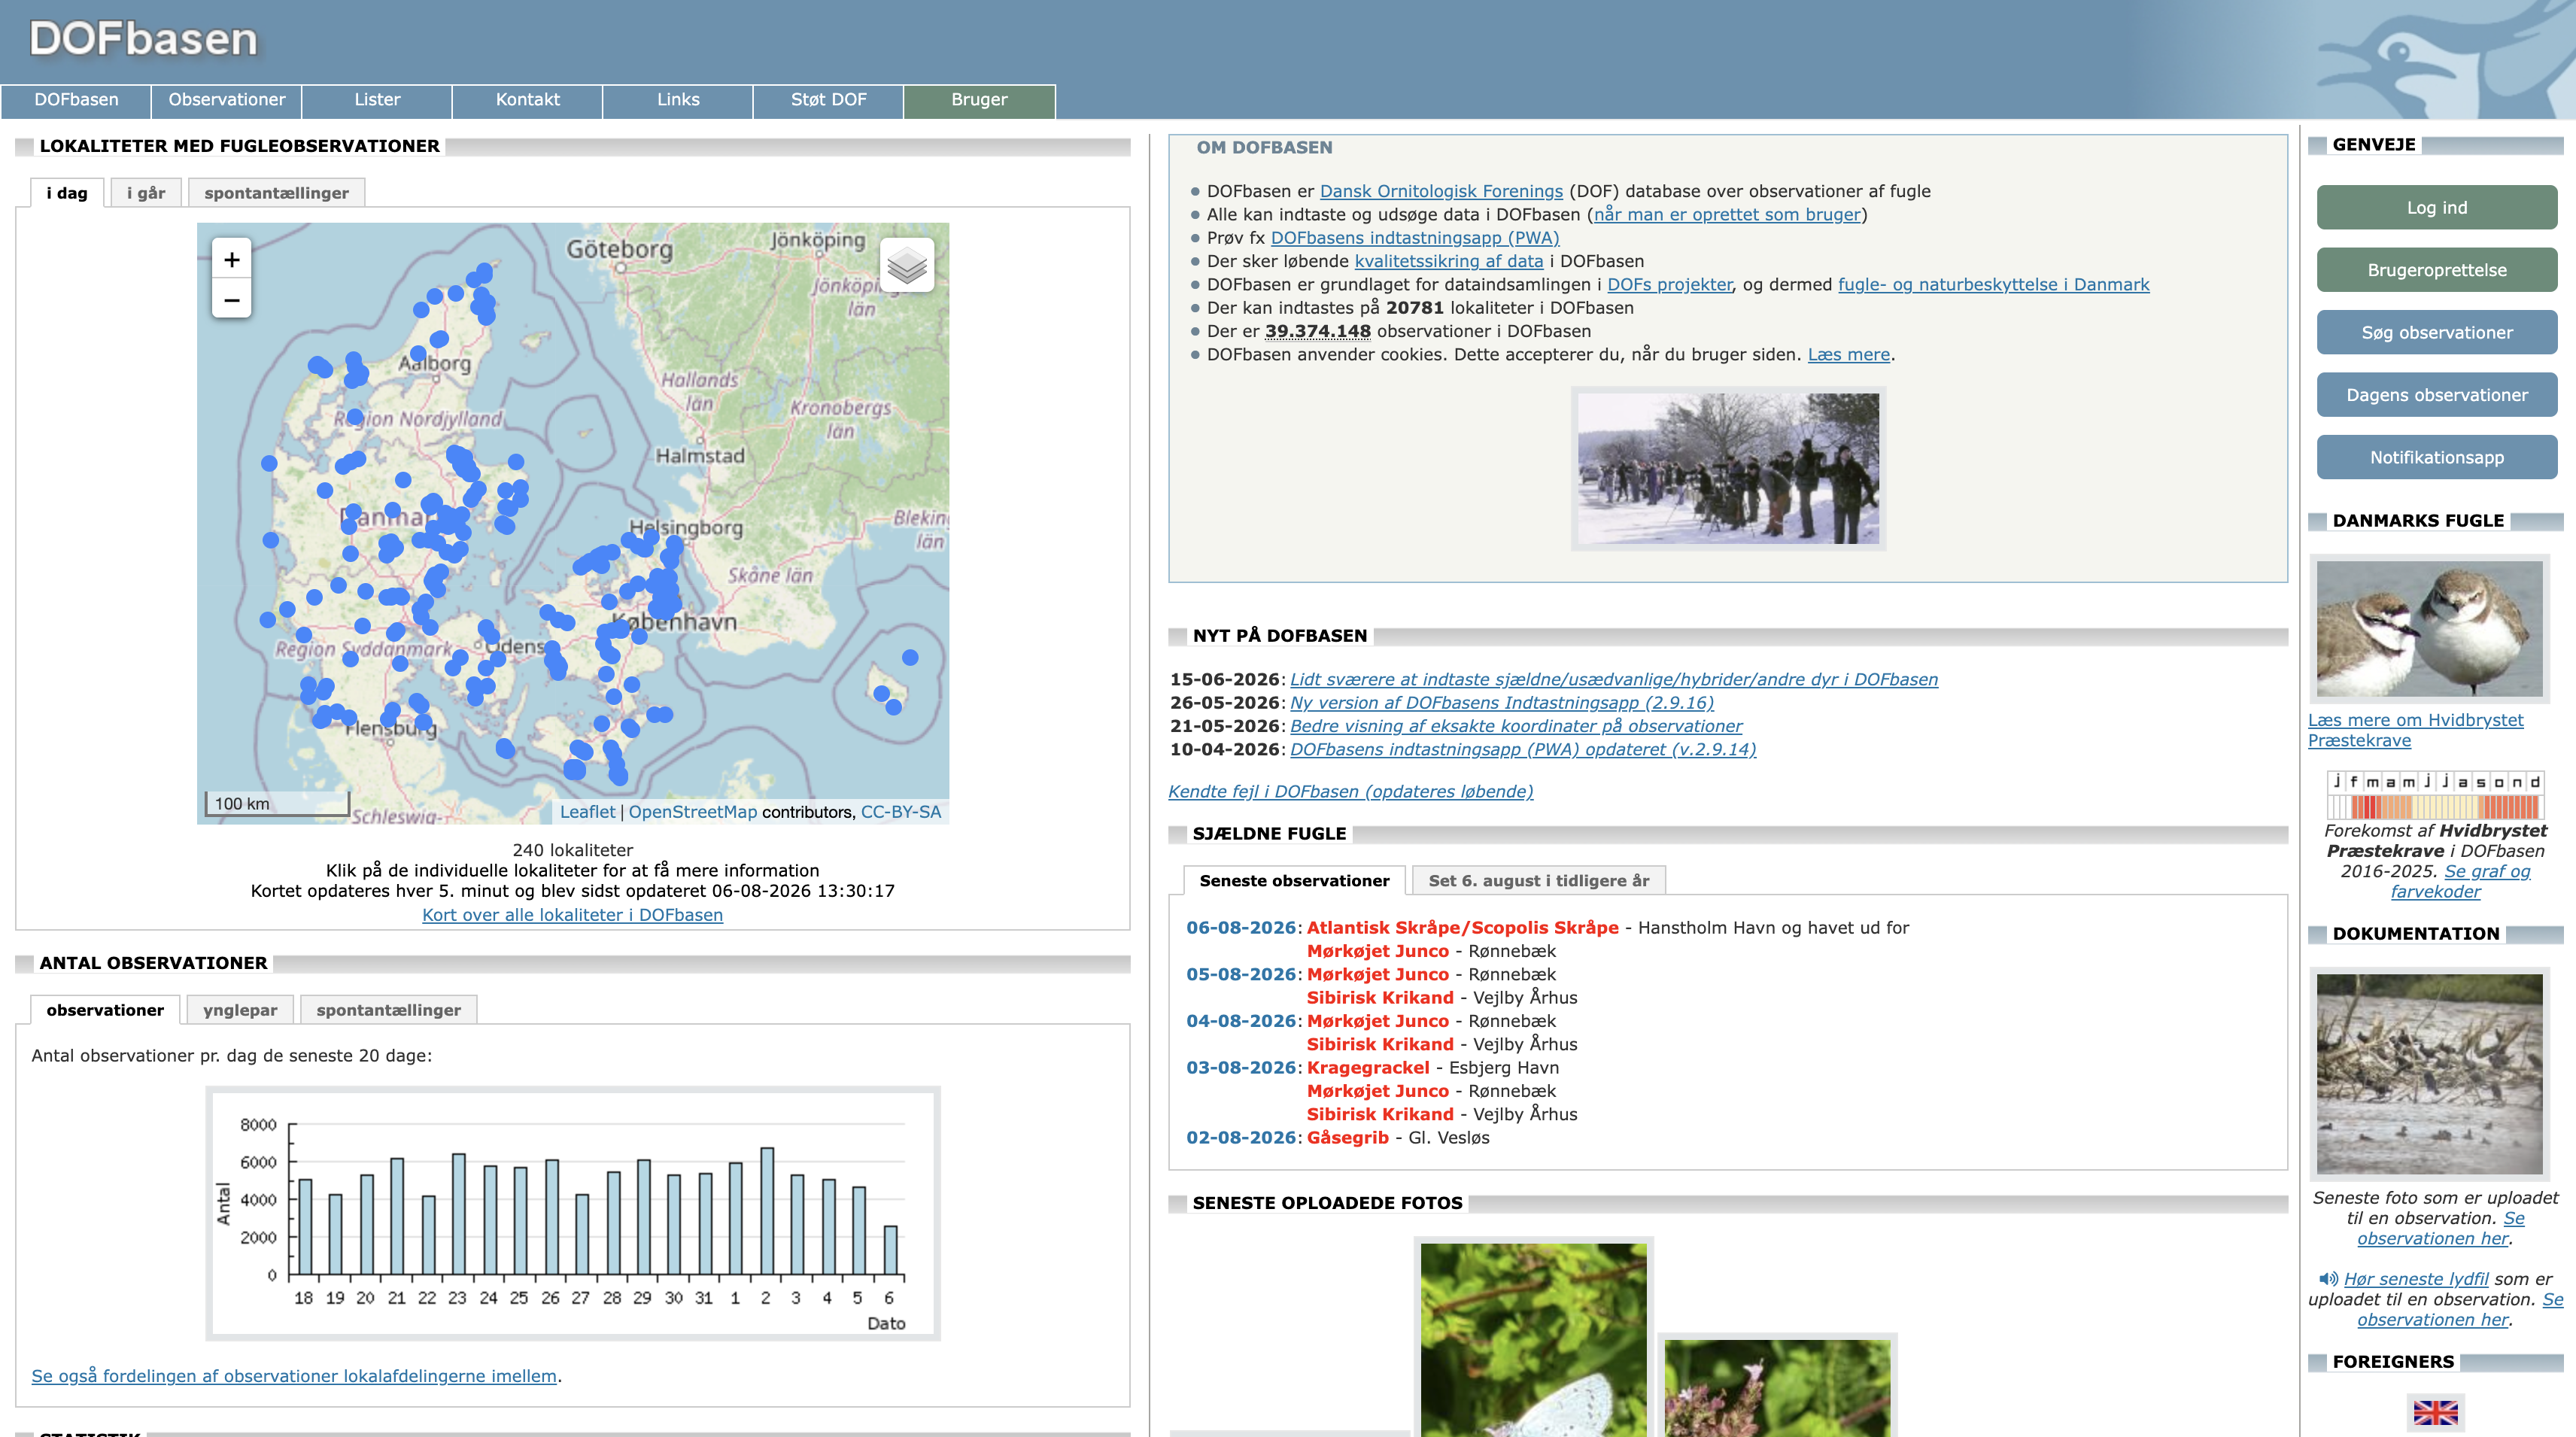
Task: Click the speaker icon beside Hør seneste lydfil
Action: click(x=2328, y=1279)
